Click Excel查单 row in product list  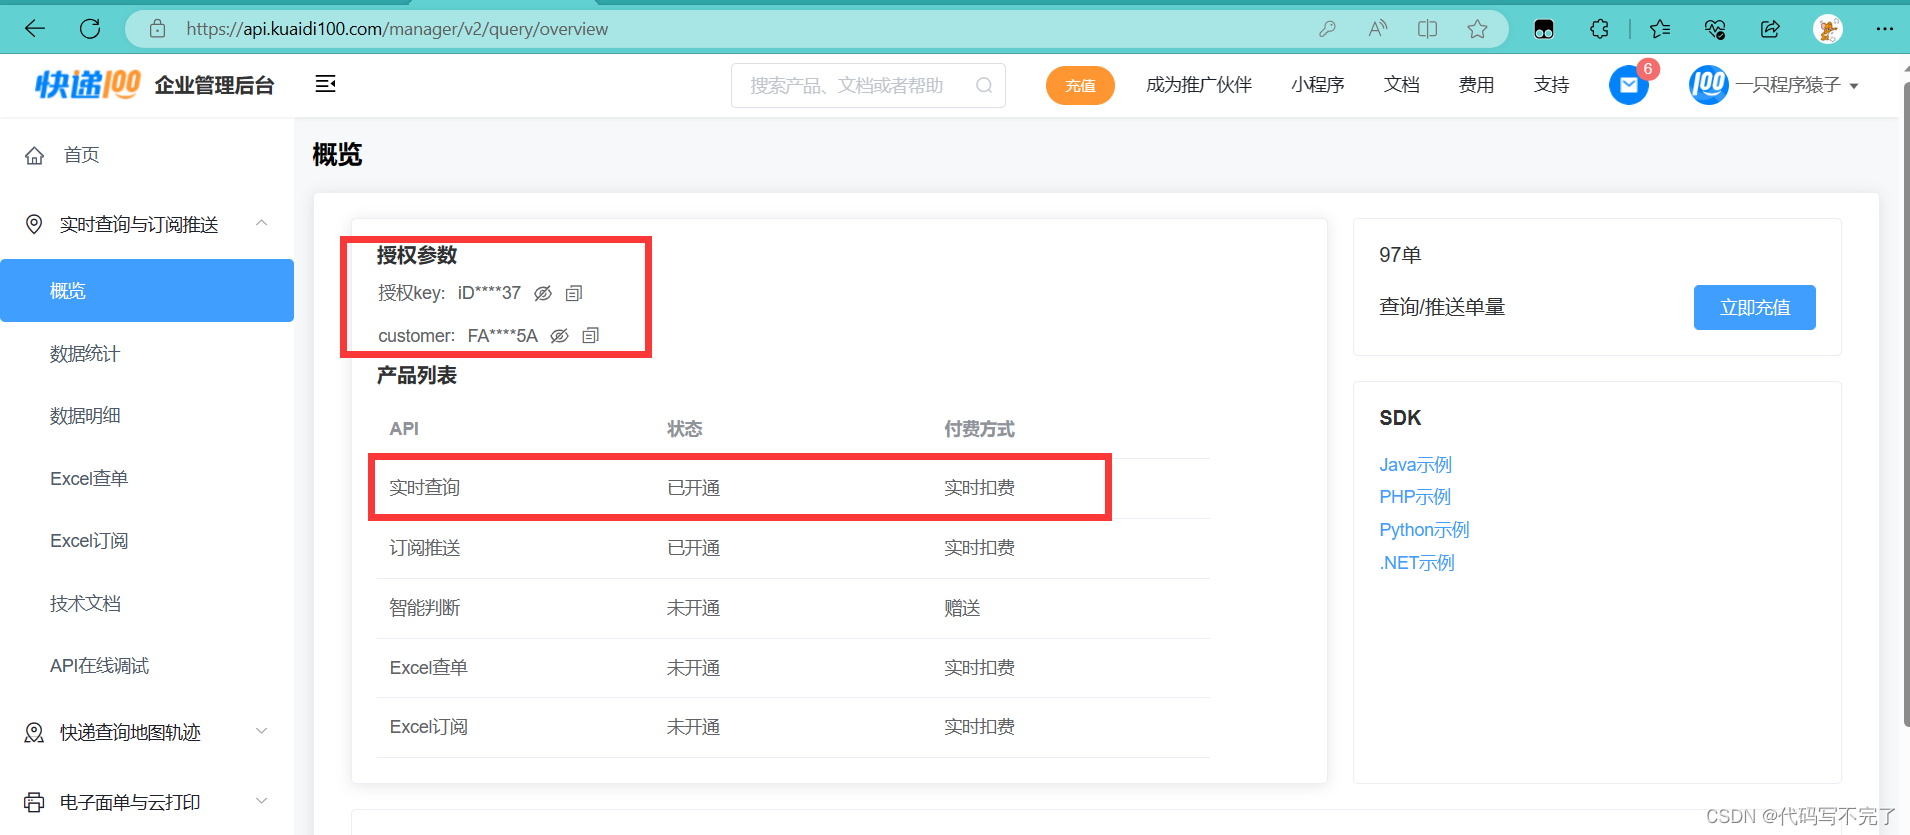click(x=793, y=668)
